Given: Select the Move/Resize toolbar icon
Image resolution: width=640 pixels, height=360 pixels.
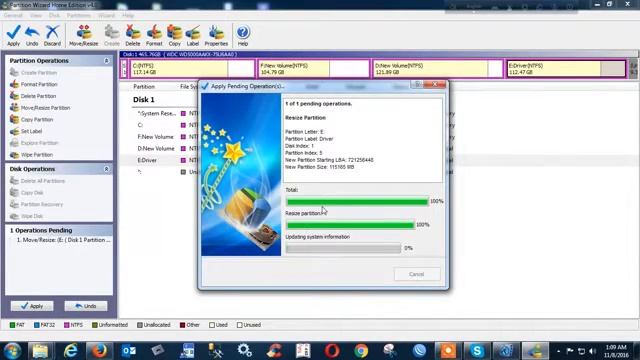Looking at the screenshot, I should (84, 35).
